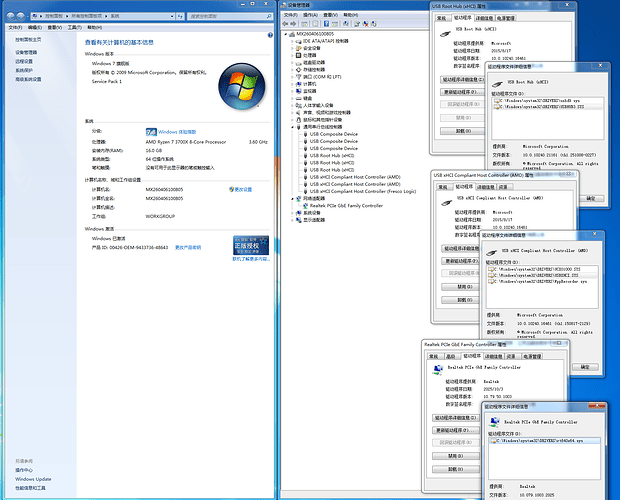This screenshot has width=620, height=500.
Task: Open the Windows Update link in sidebar
Action: coord(33,479)
